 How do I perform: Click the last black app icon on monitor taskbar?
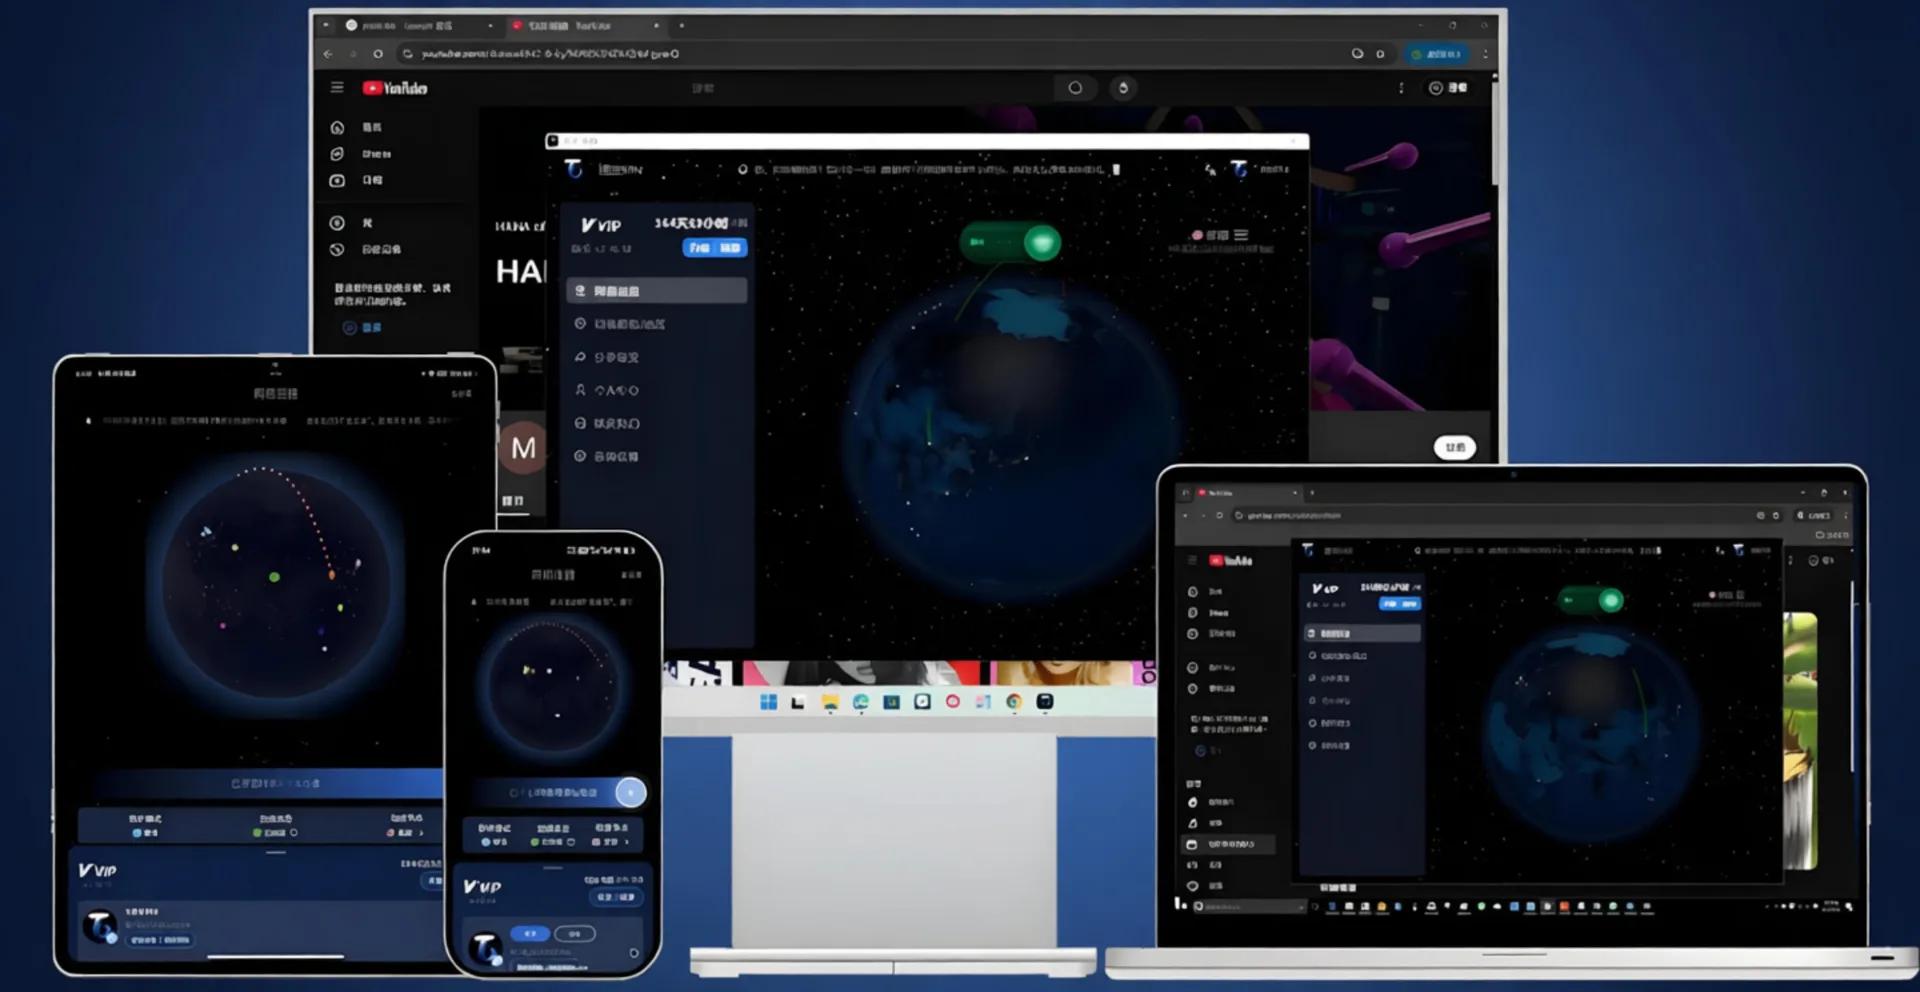coord(1045,702)
